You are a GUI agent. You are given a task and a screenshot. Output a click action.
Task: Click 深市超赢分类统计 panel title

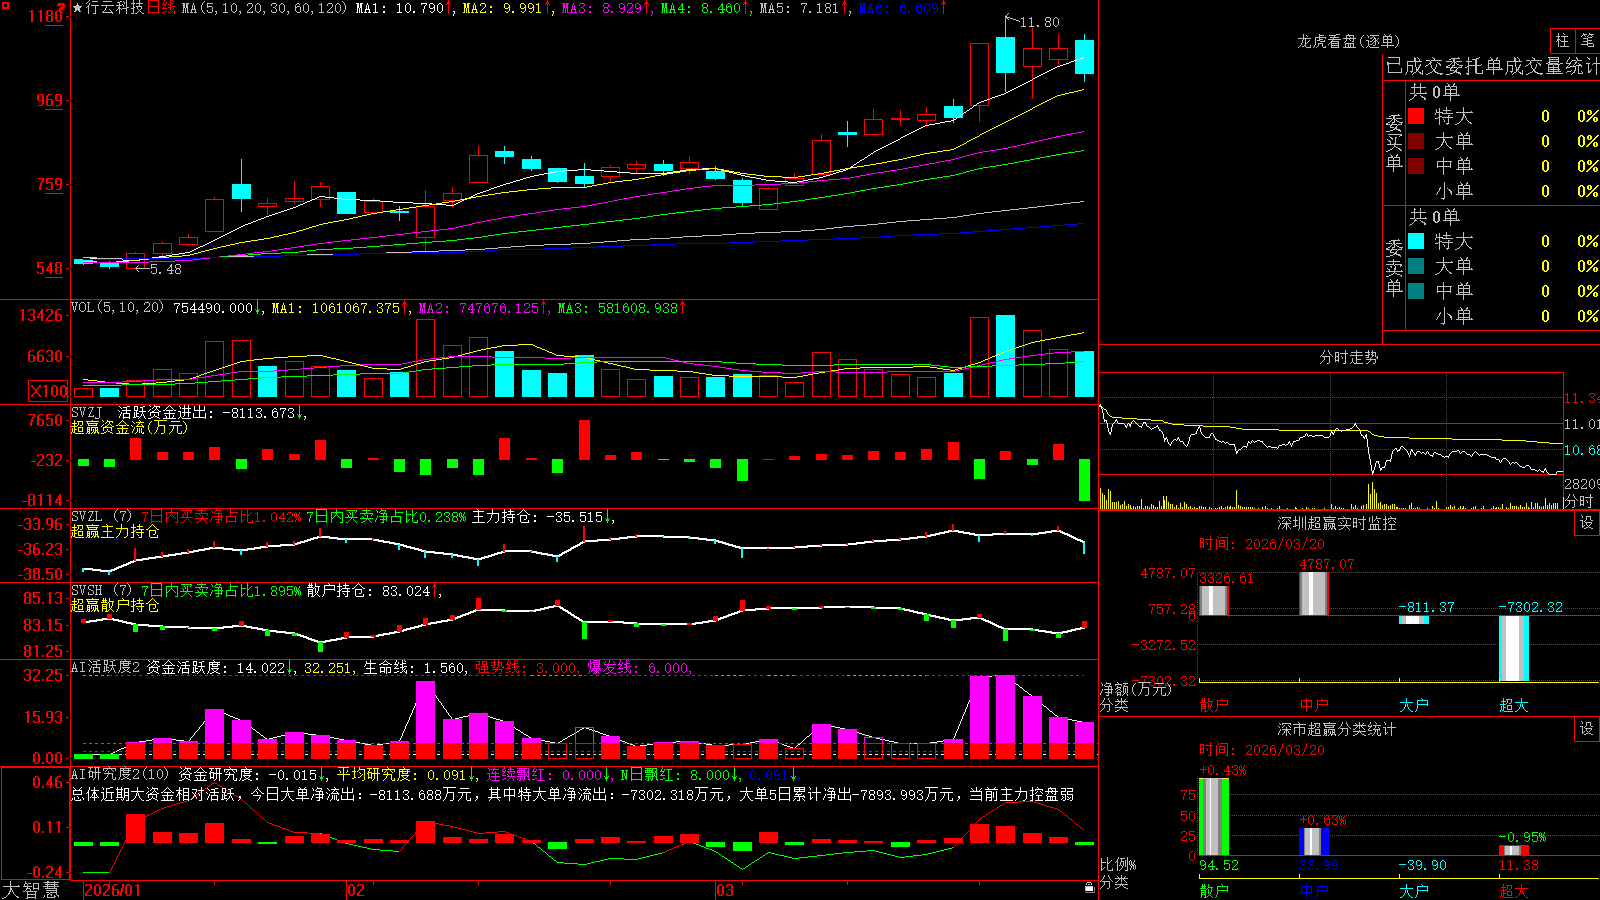tap(1337, 729)
